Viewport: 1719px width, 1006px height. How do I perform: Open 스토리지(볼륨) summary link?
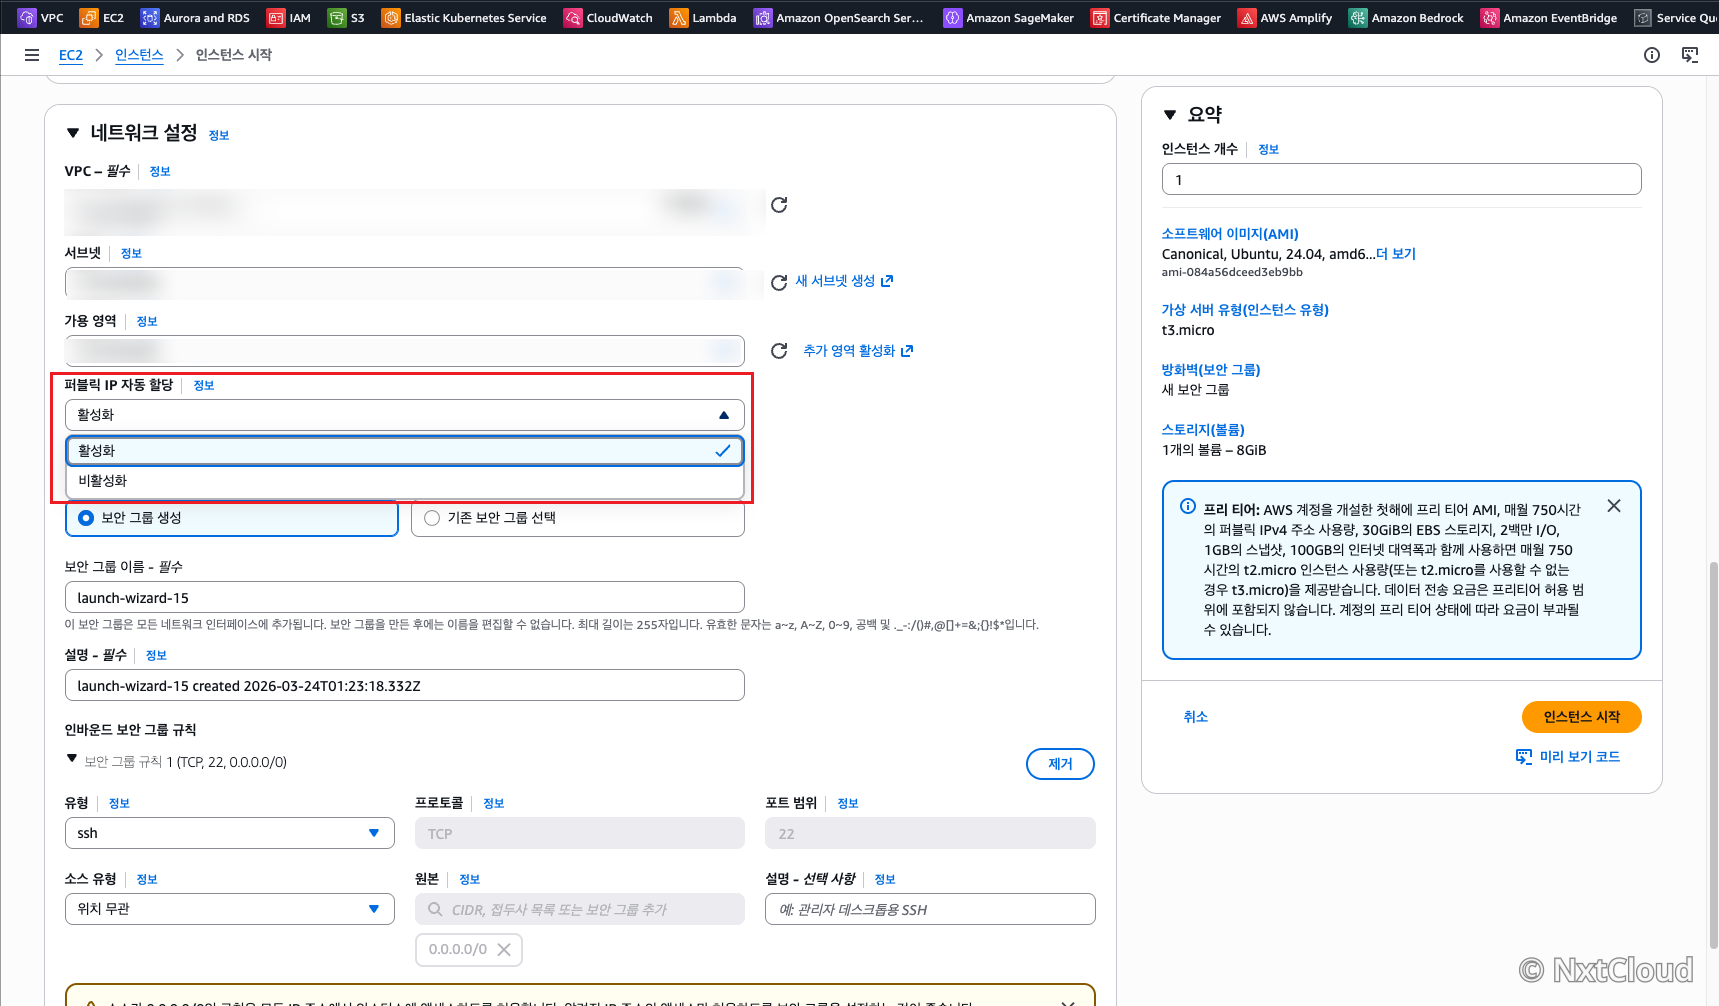click(x=1203, y=430)
